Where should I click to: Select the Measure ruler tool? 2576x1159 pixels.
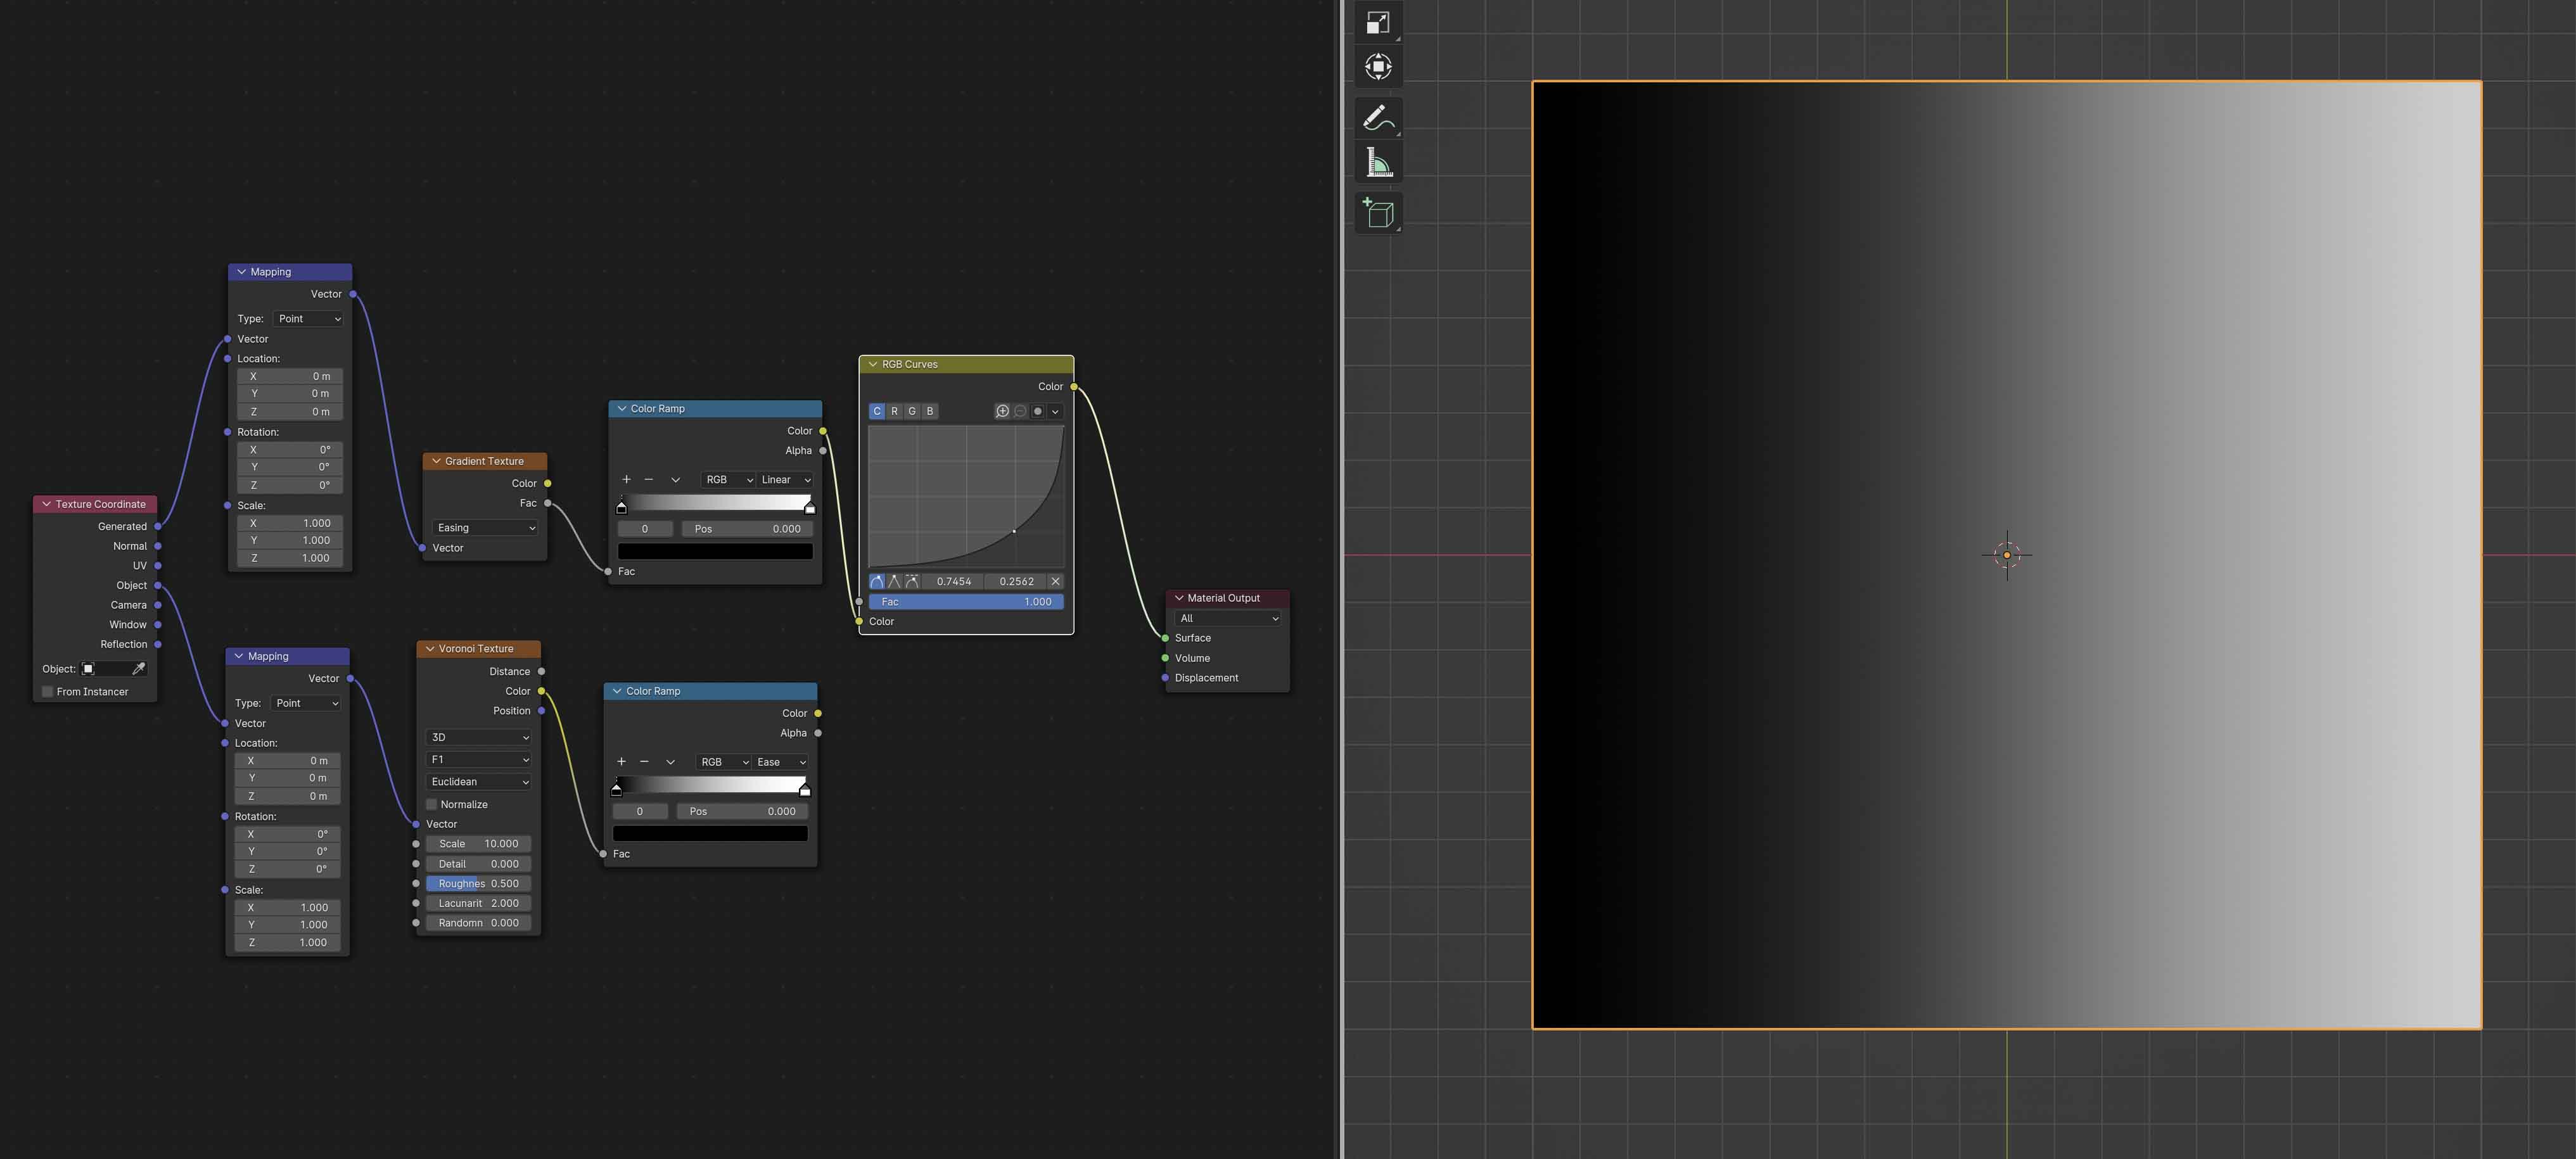point(1378,162)
